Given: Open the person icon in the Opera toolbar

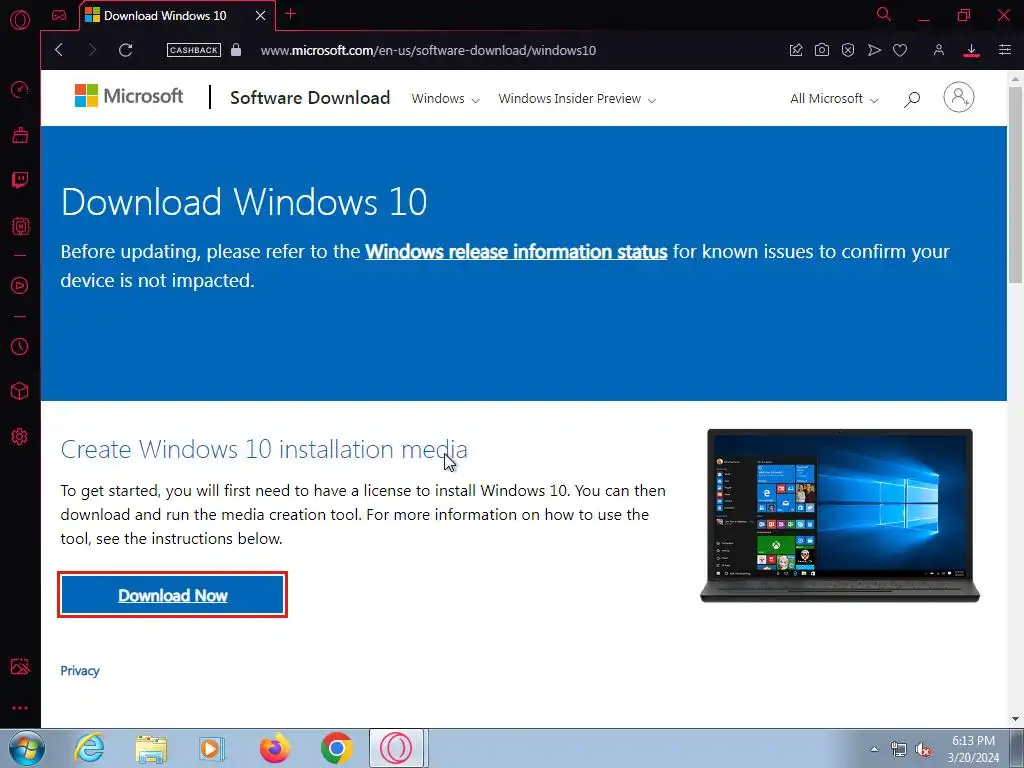Looking at the screenshot, I should tap(938, 50).
